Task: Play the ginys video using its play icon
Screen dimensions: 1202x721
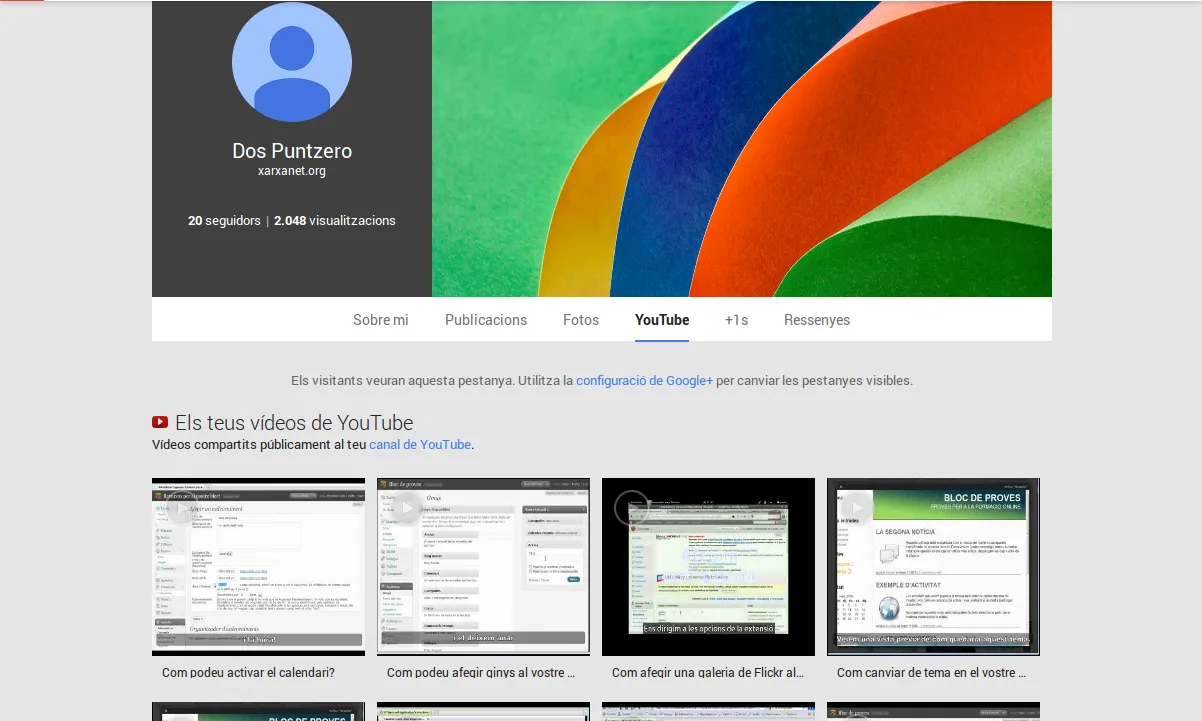Action: [x=405, y=508]
